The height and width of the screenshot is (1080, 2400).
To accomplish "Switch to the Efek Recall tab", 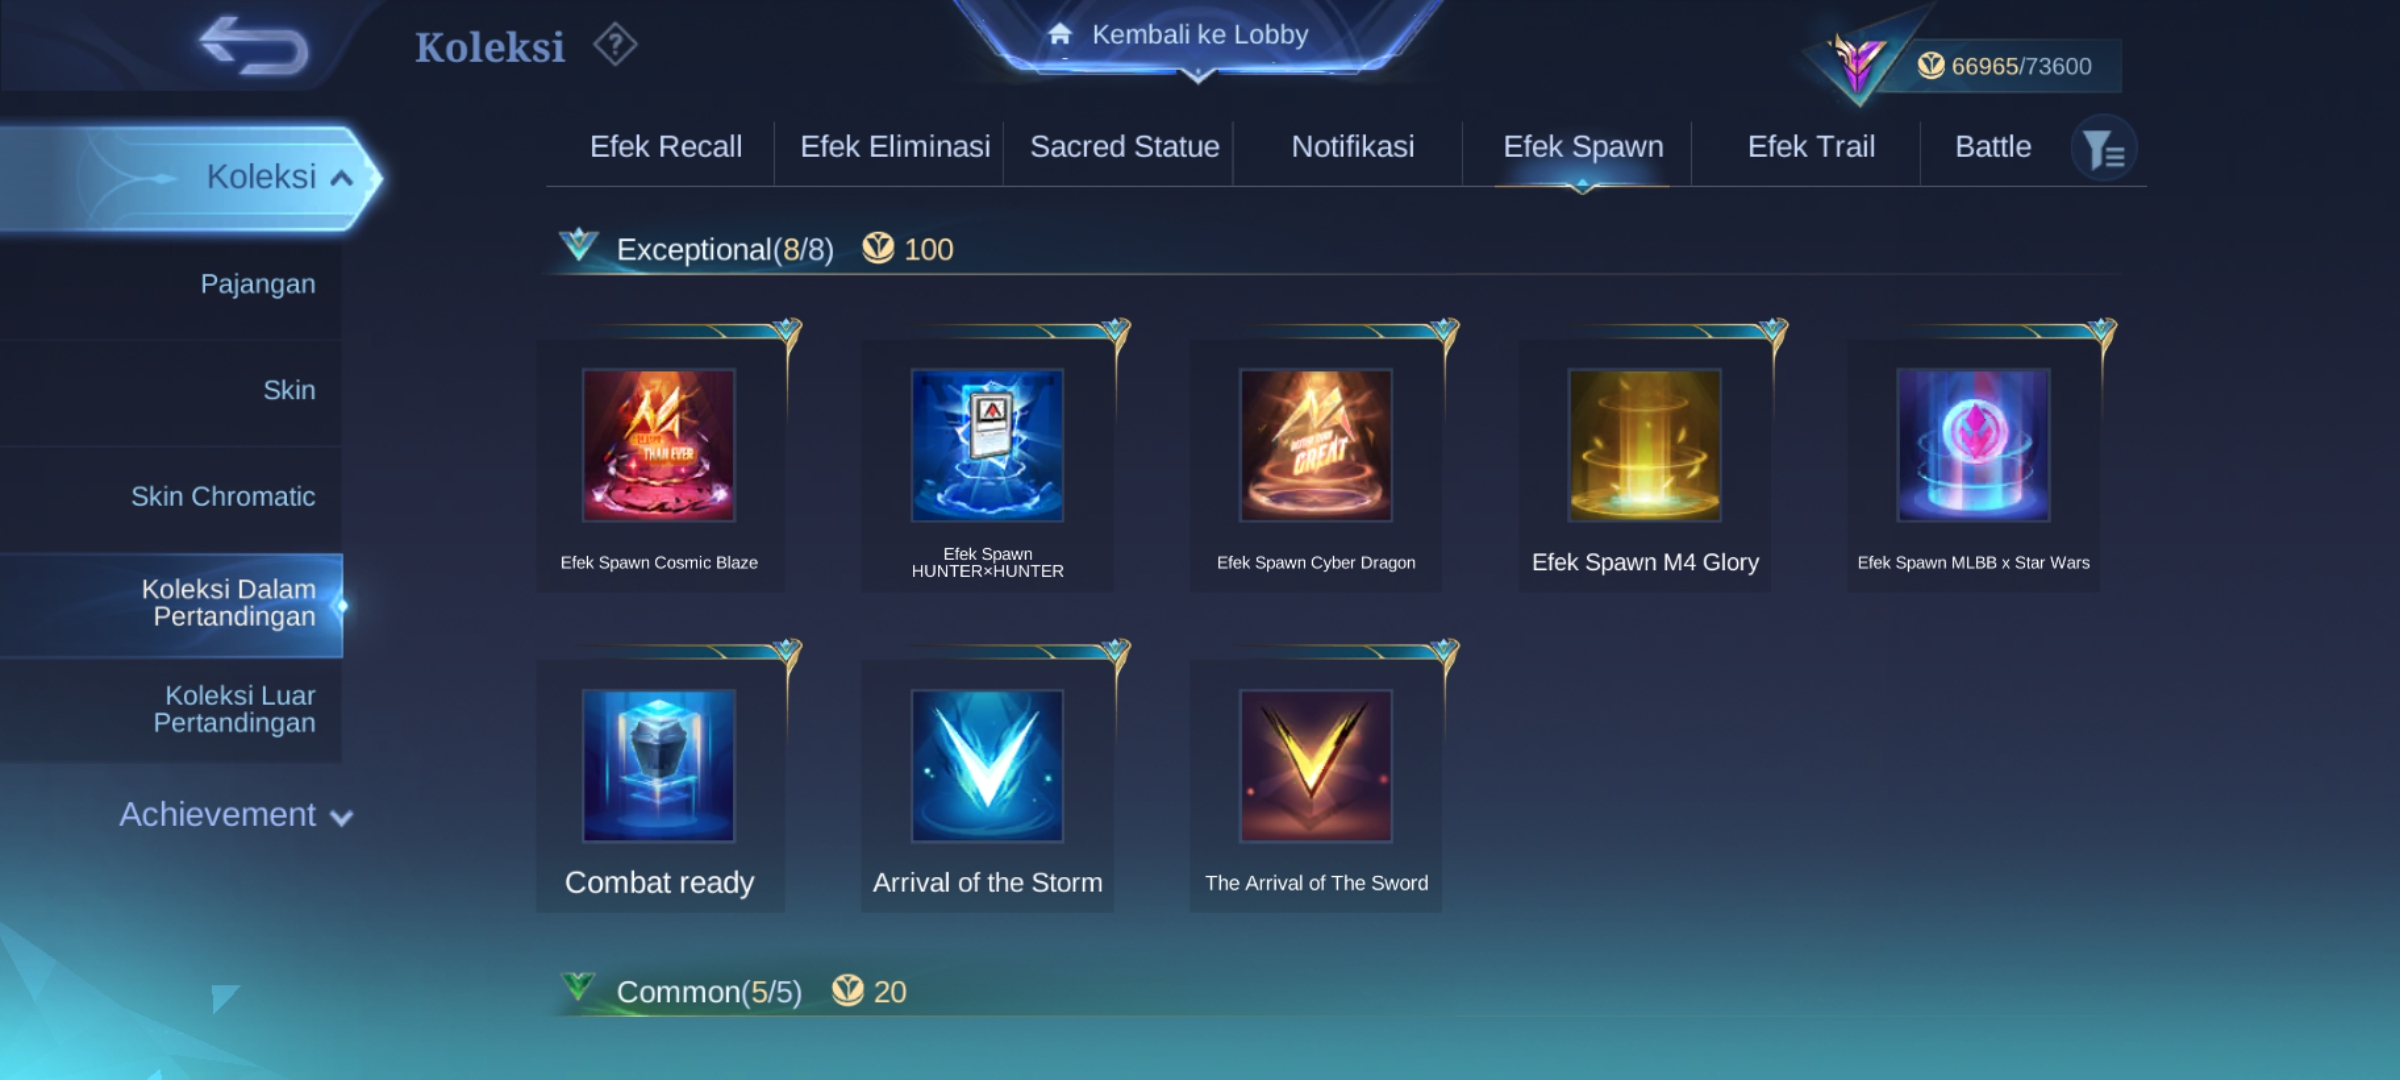I will (x=666, y=147).
